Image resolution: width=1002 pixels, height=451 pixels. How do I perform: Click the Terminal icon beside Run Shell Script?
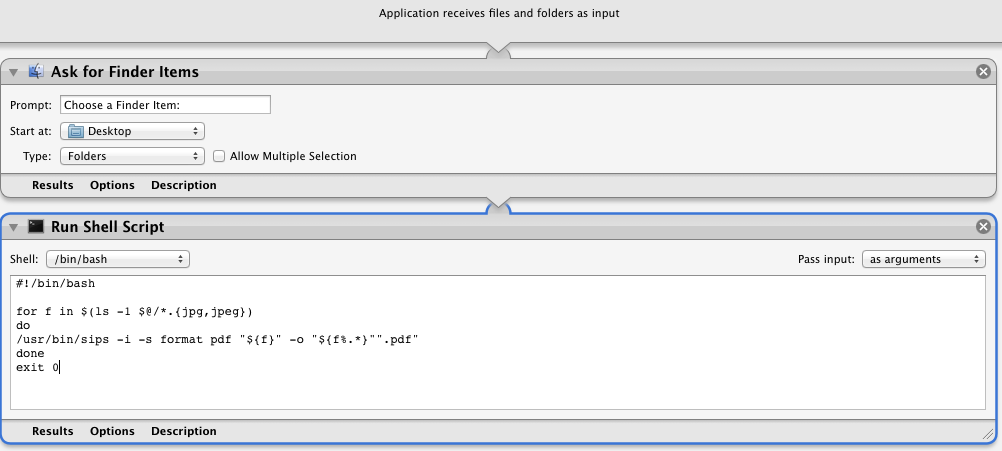(37, 227)
